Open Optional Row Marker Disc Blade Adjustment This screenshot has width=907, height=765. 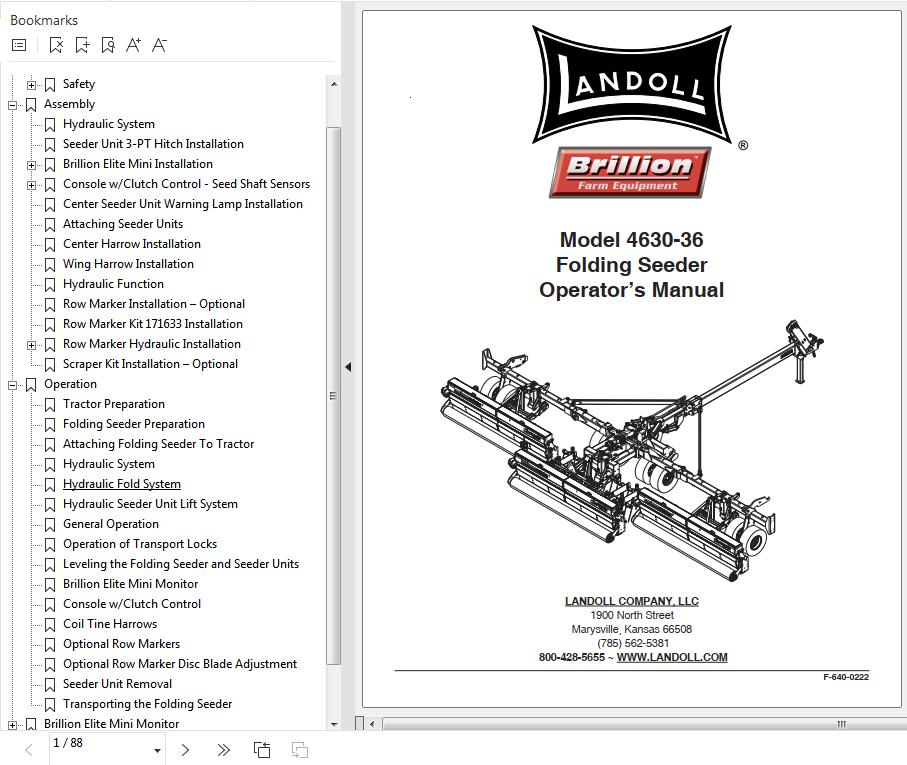point(180,664)
